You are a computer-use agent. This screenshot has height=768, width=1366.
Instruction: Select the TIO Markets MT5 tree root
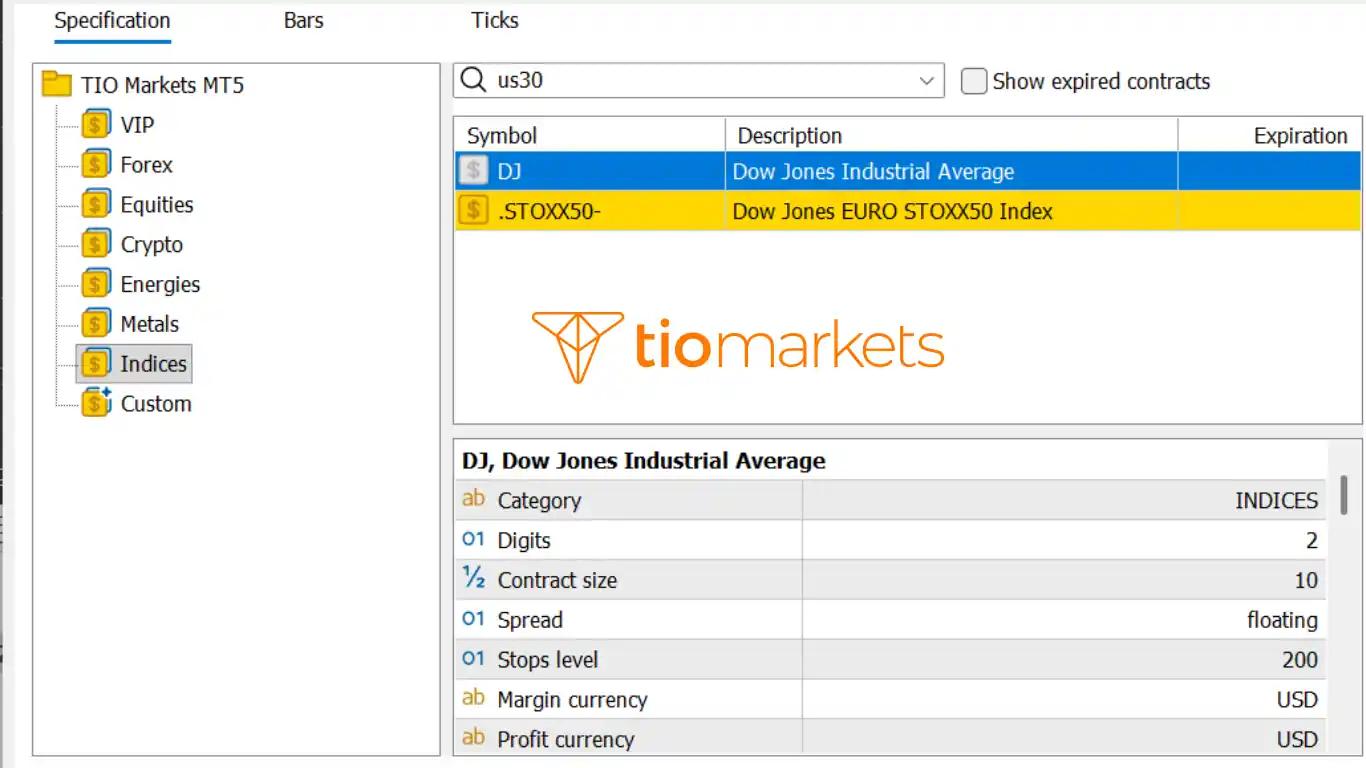(x=162, y=85)
